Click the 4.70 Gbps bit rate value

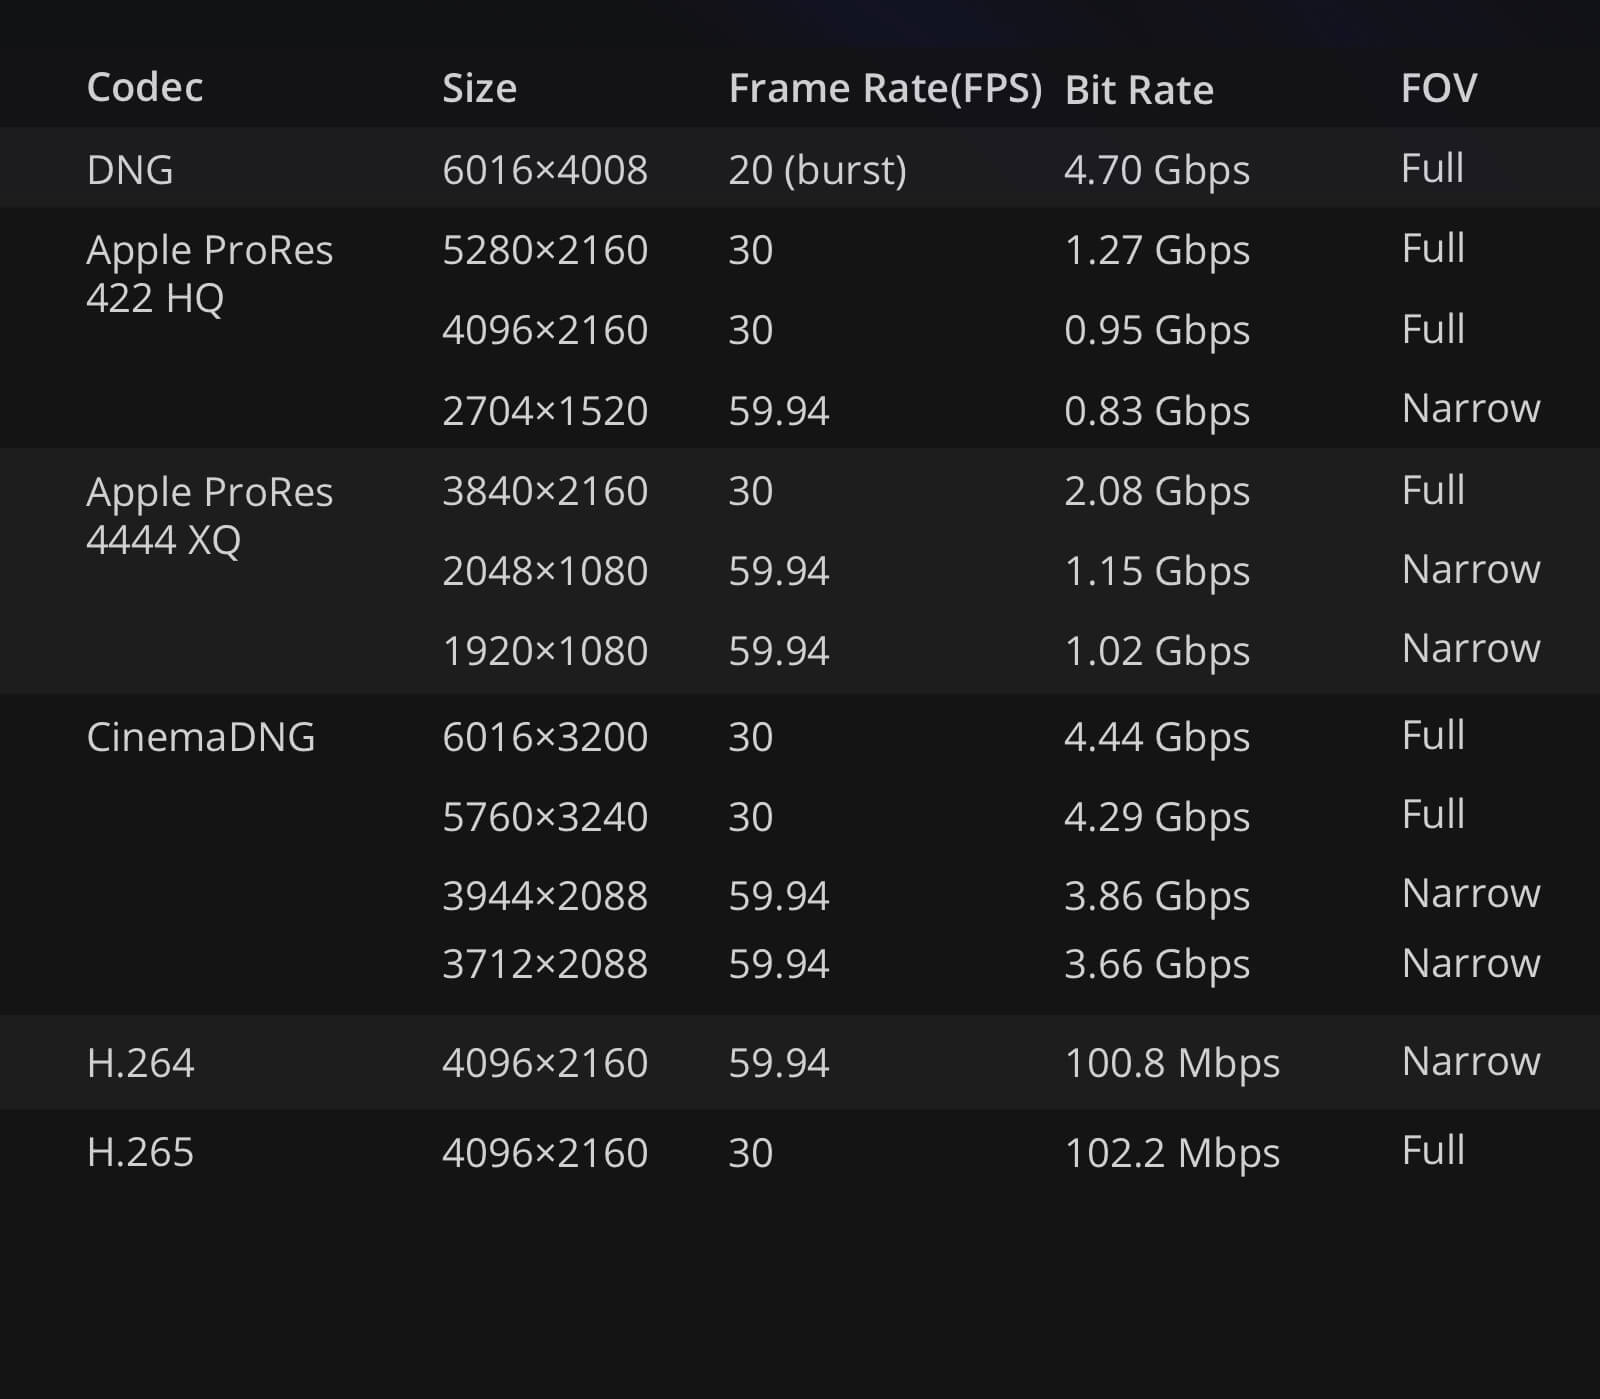1157,171
